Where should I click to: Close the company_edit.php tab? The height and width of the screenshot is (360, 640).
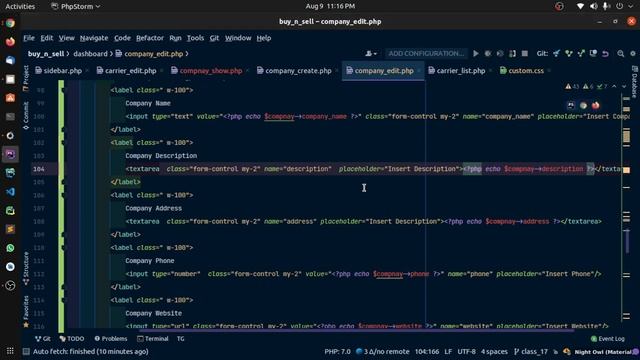tap(419, 71)
